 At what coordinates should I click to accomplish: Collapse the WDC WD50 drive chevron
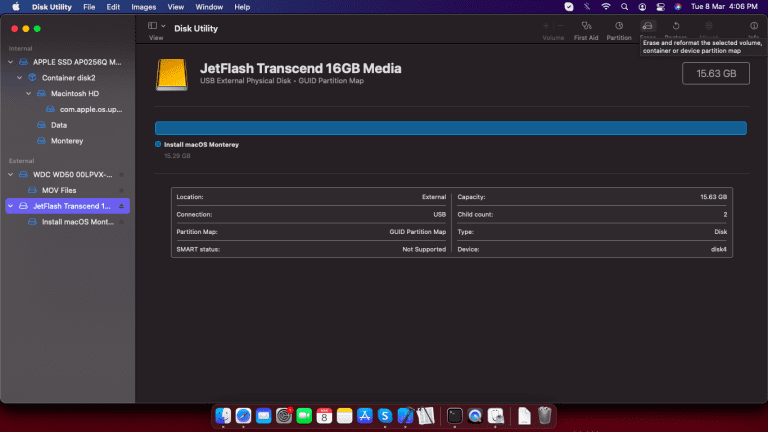tap(11, 175)
